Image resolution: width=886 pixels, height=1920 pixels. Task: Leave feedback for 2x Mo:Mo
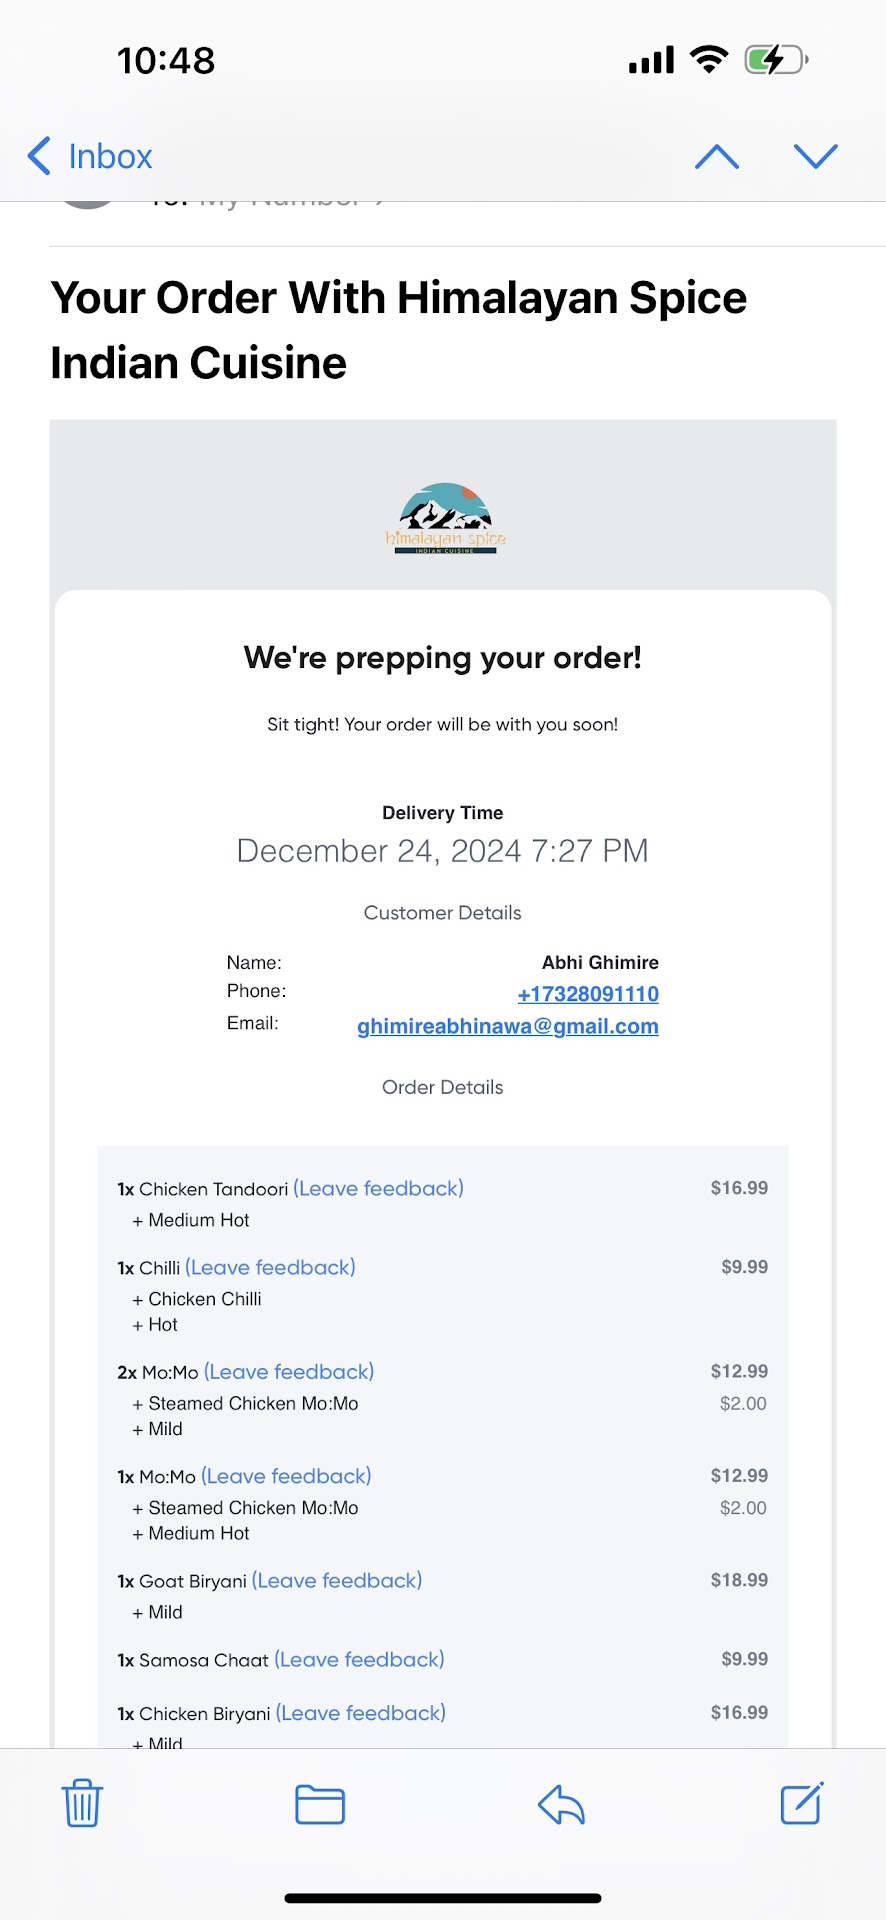point(289,1372)
